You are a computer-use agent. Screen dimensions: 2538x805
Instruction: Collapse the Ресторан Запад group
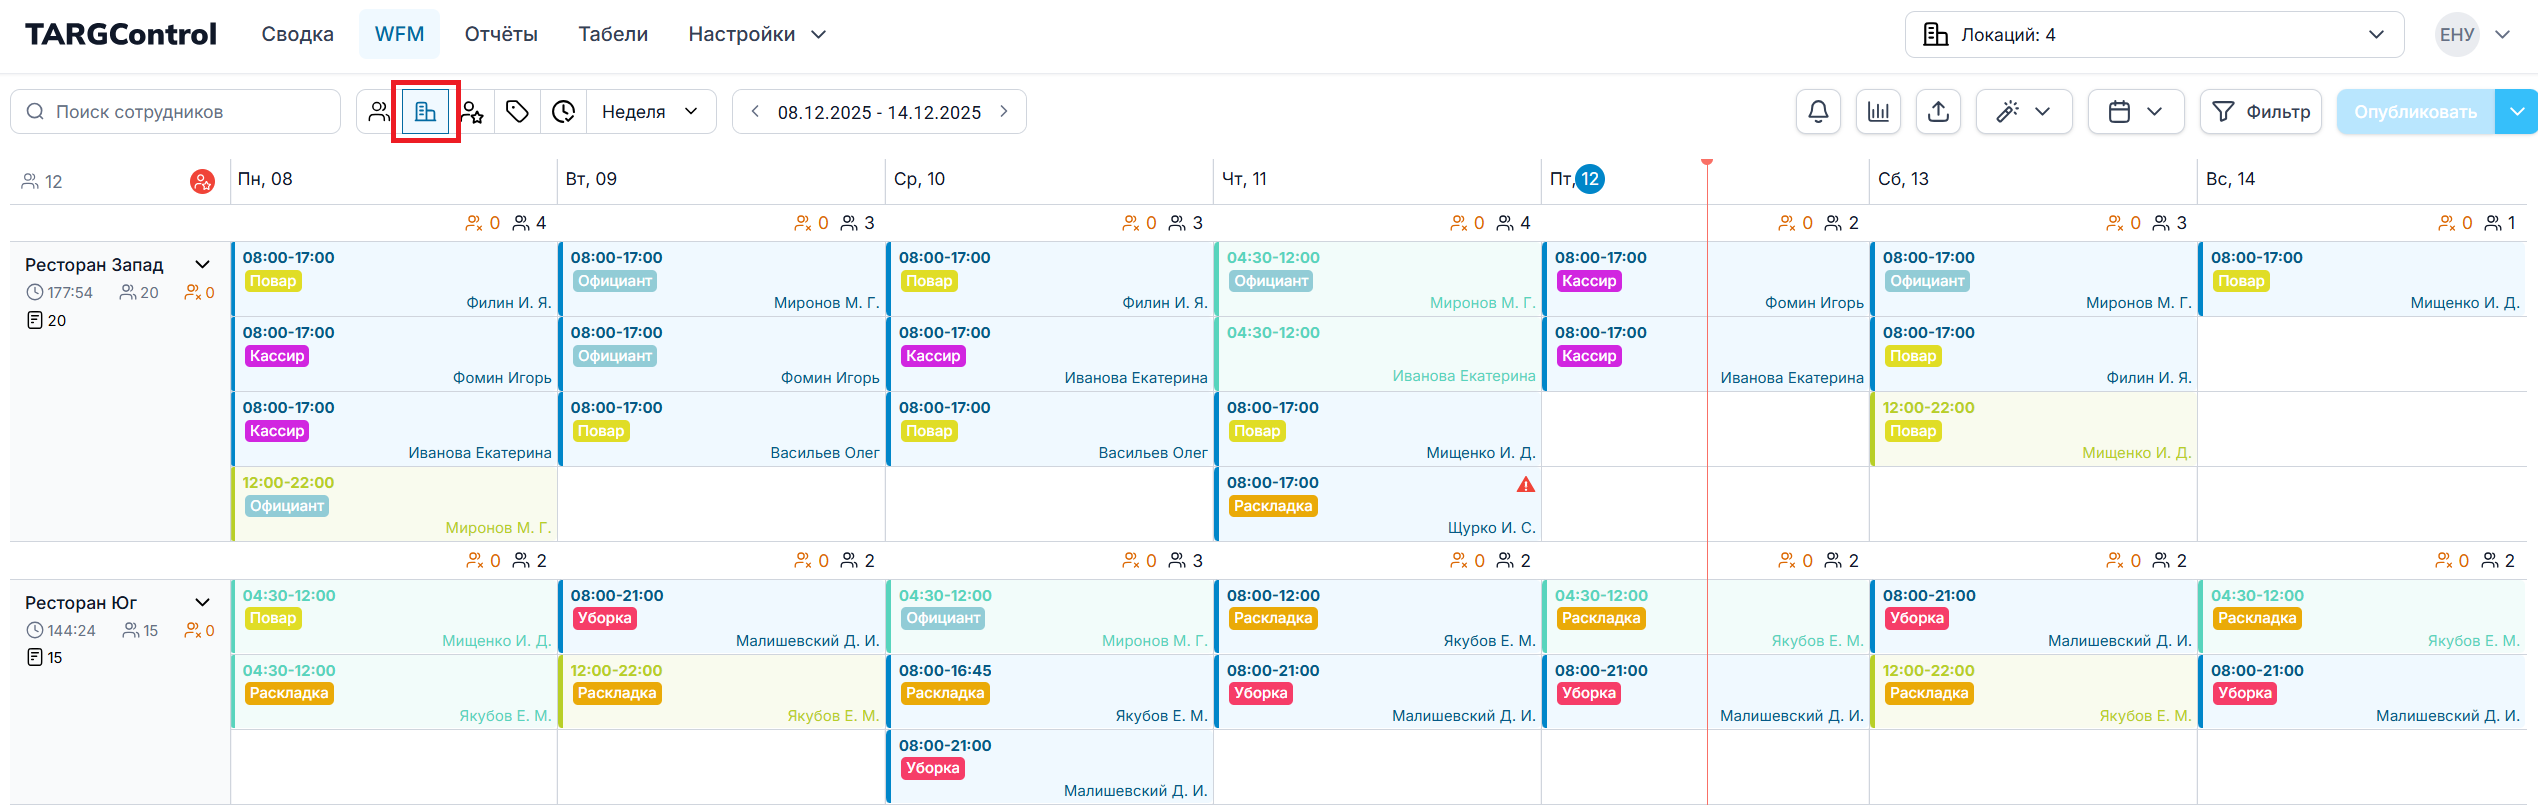[x=203, y=265]
